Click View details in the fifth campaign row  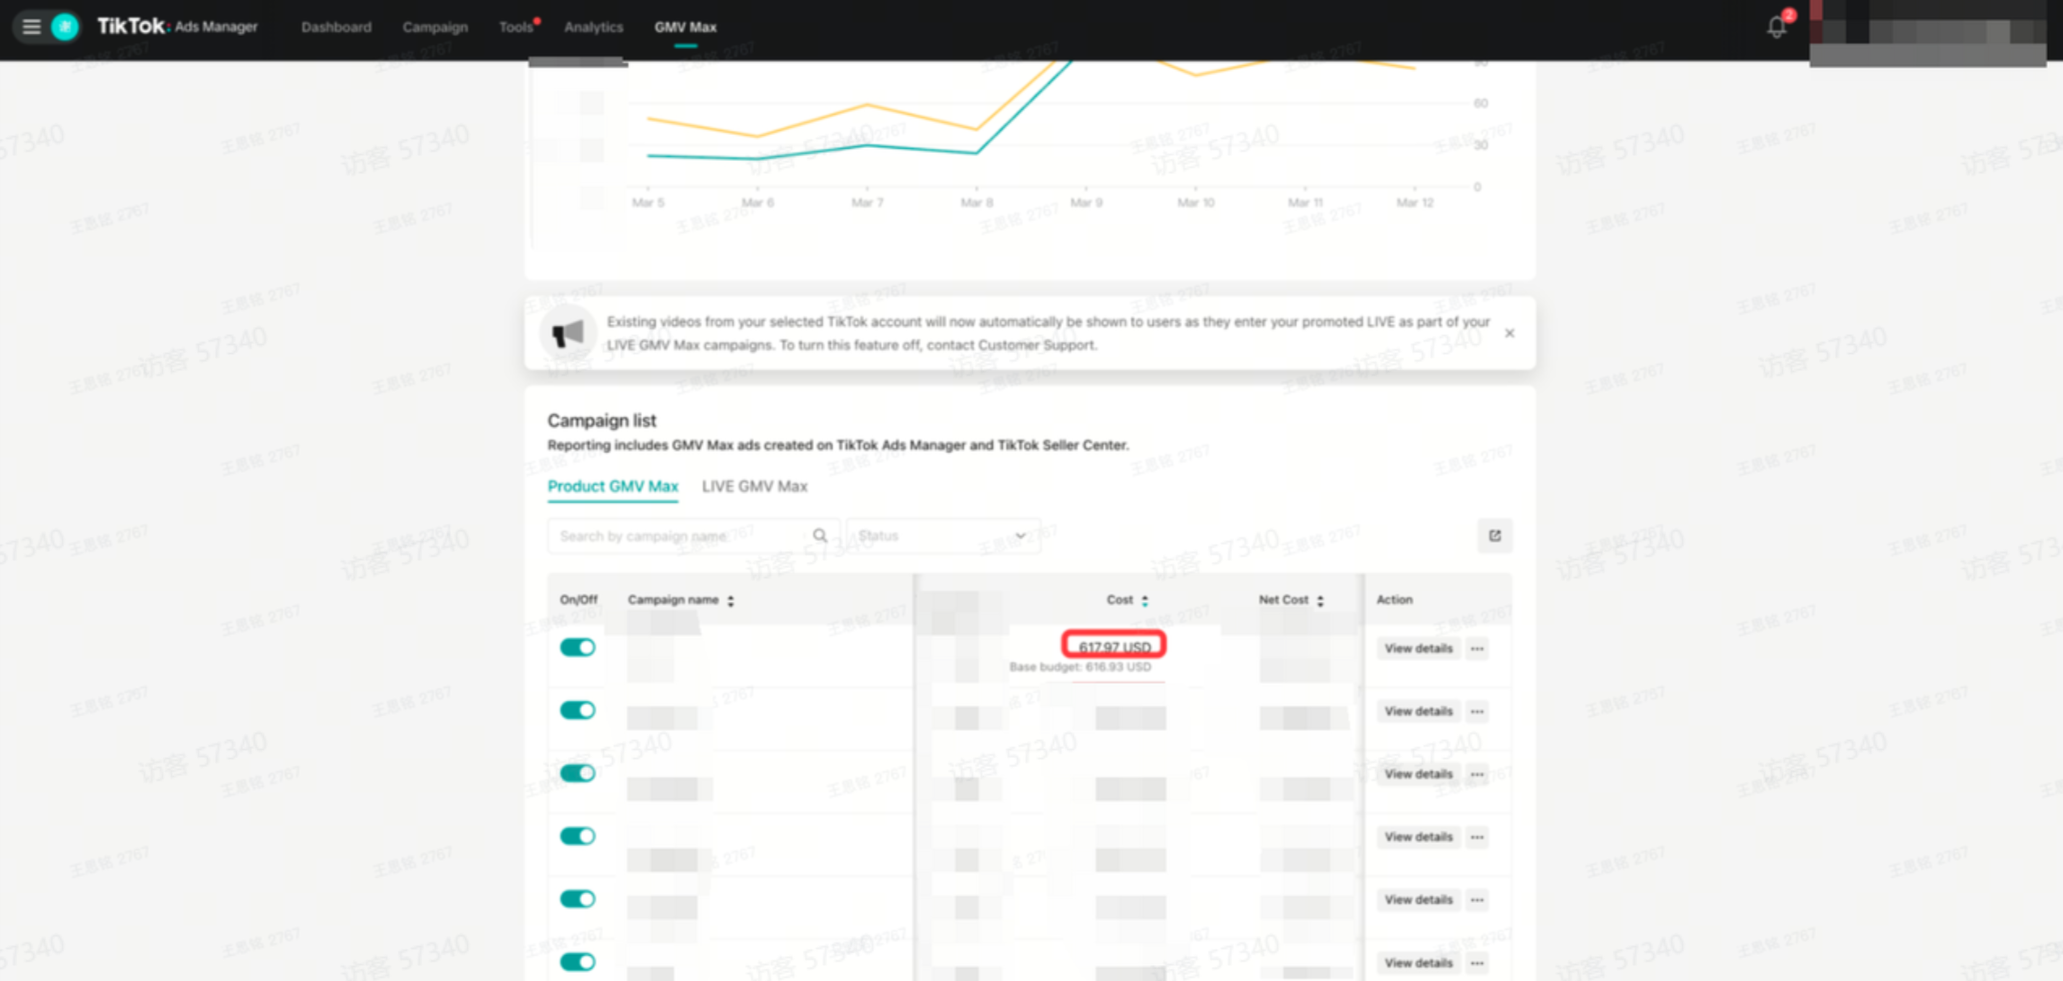coord(1418,900)
